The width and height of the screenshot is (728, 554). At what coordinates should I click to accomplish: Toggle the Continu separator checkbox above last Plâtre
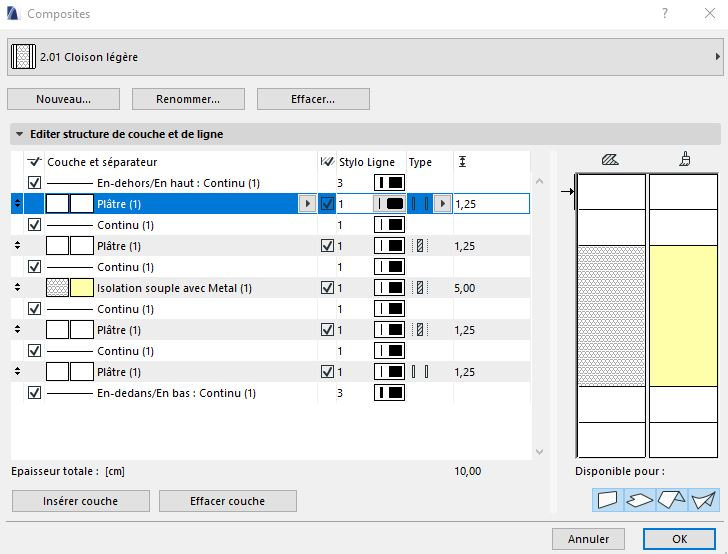[34, 351]
